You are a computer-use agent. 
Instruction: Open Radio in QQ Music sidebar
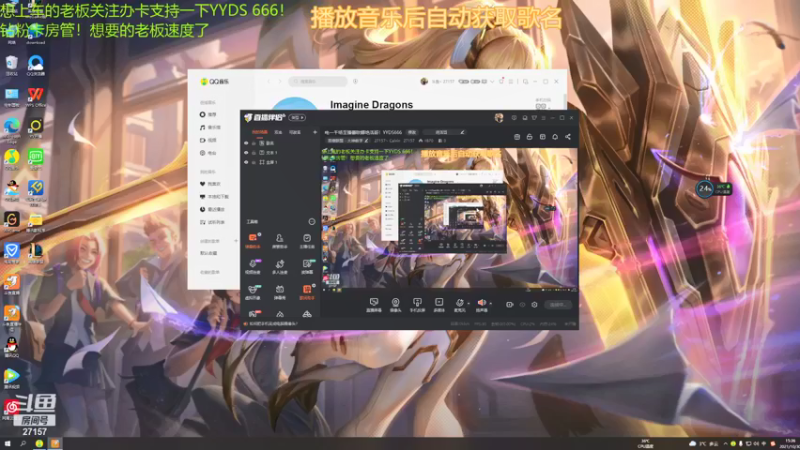pos(209,153)
